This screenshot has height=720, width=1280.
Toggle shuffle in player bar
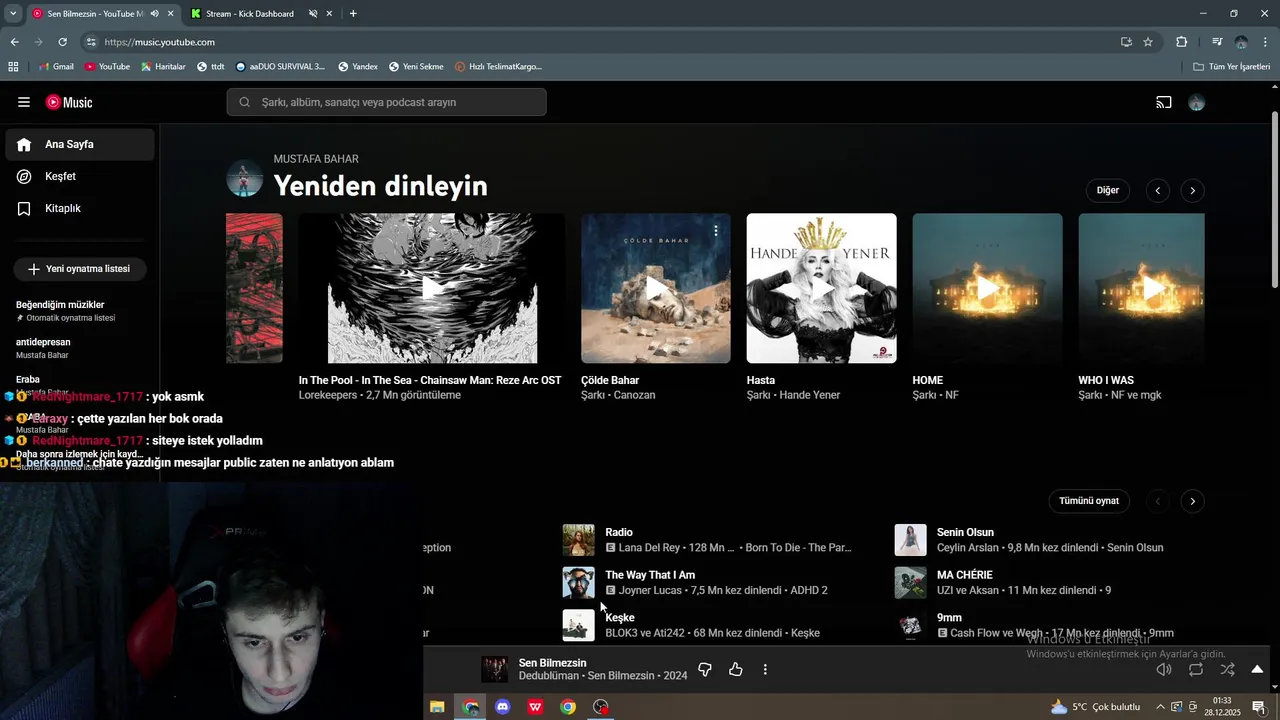1227,670
